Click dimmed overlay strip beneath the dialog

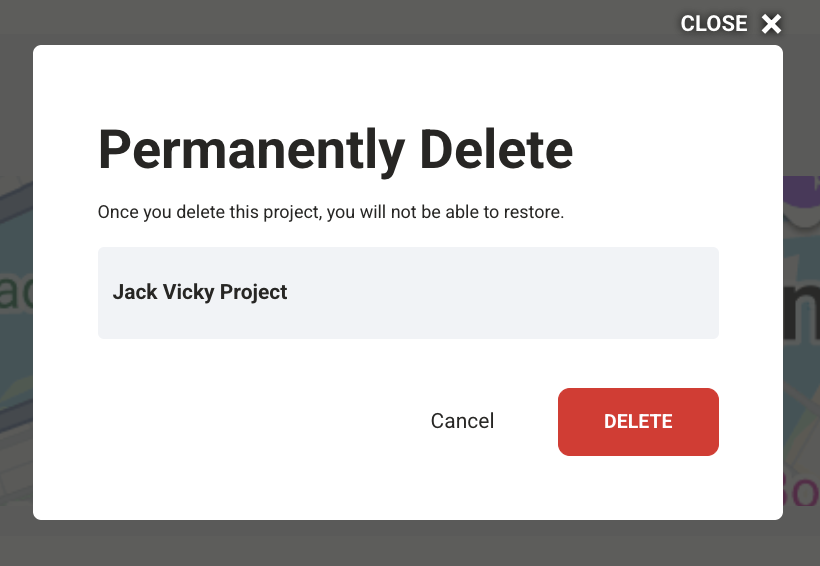(x=410, y=543)
